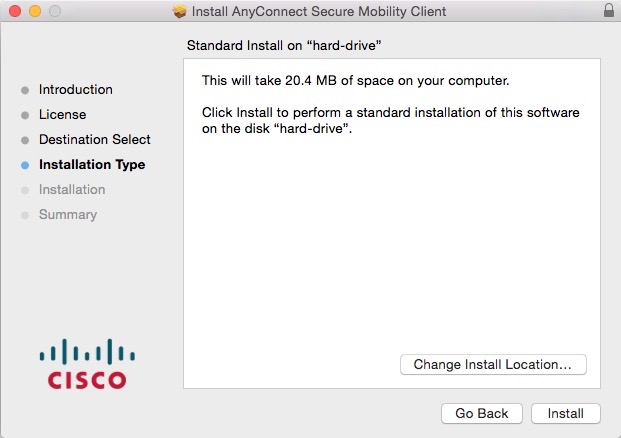
Task: Click the red CISCO wordmark
Action: point(87,380)
